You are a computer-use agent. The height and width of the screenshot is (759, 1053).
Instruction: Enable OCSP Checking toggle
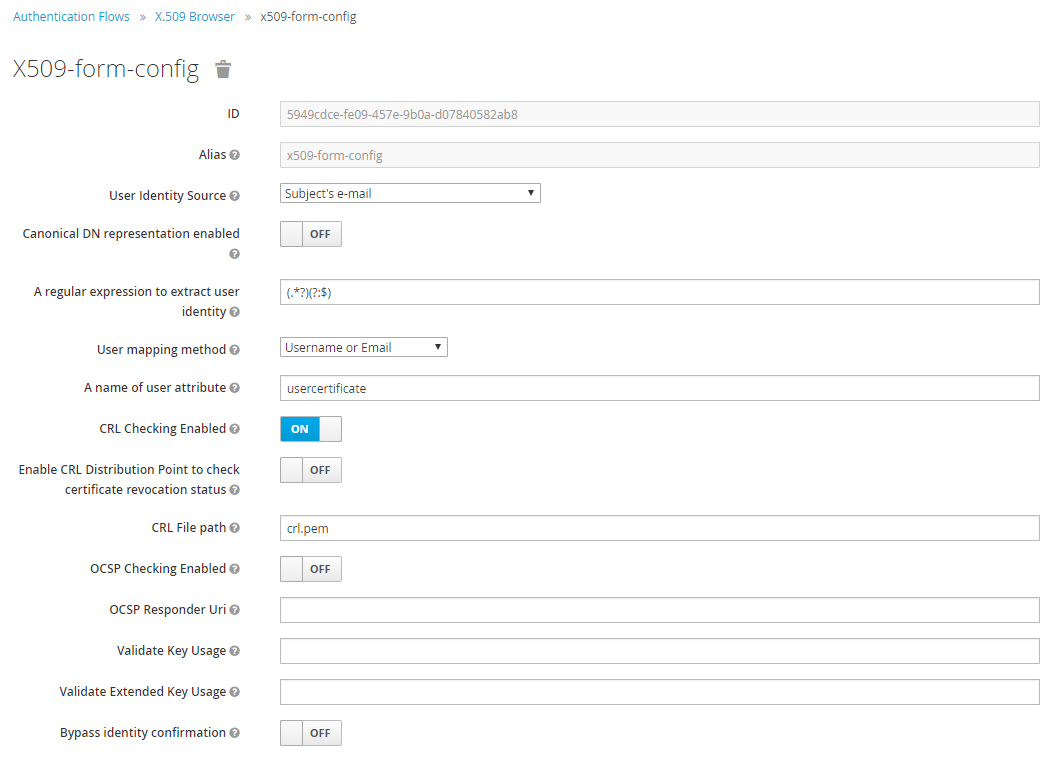[311, 569]
